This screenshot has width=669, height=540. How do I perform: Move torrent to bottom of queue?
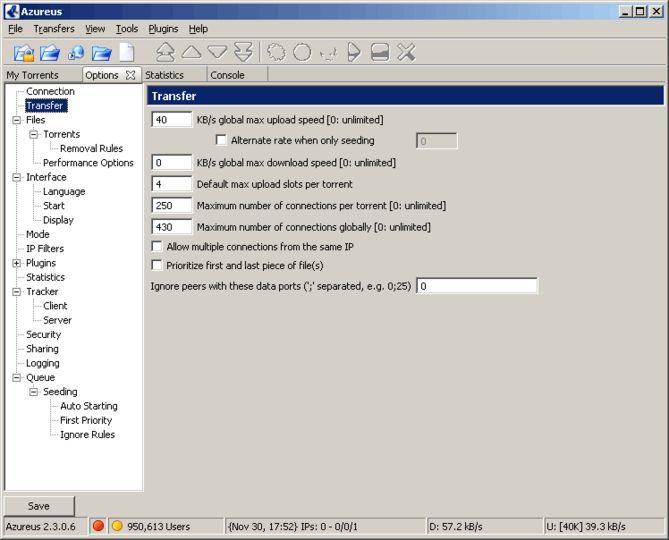coord(243,52)
